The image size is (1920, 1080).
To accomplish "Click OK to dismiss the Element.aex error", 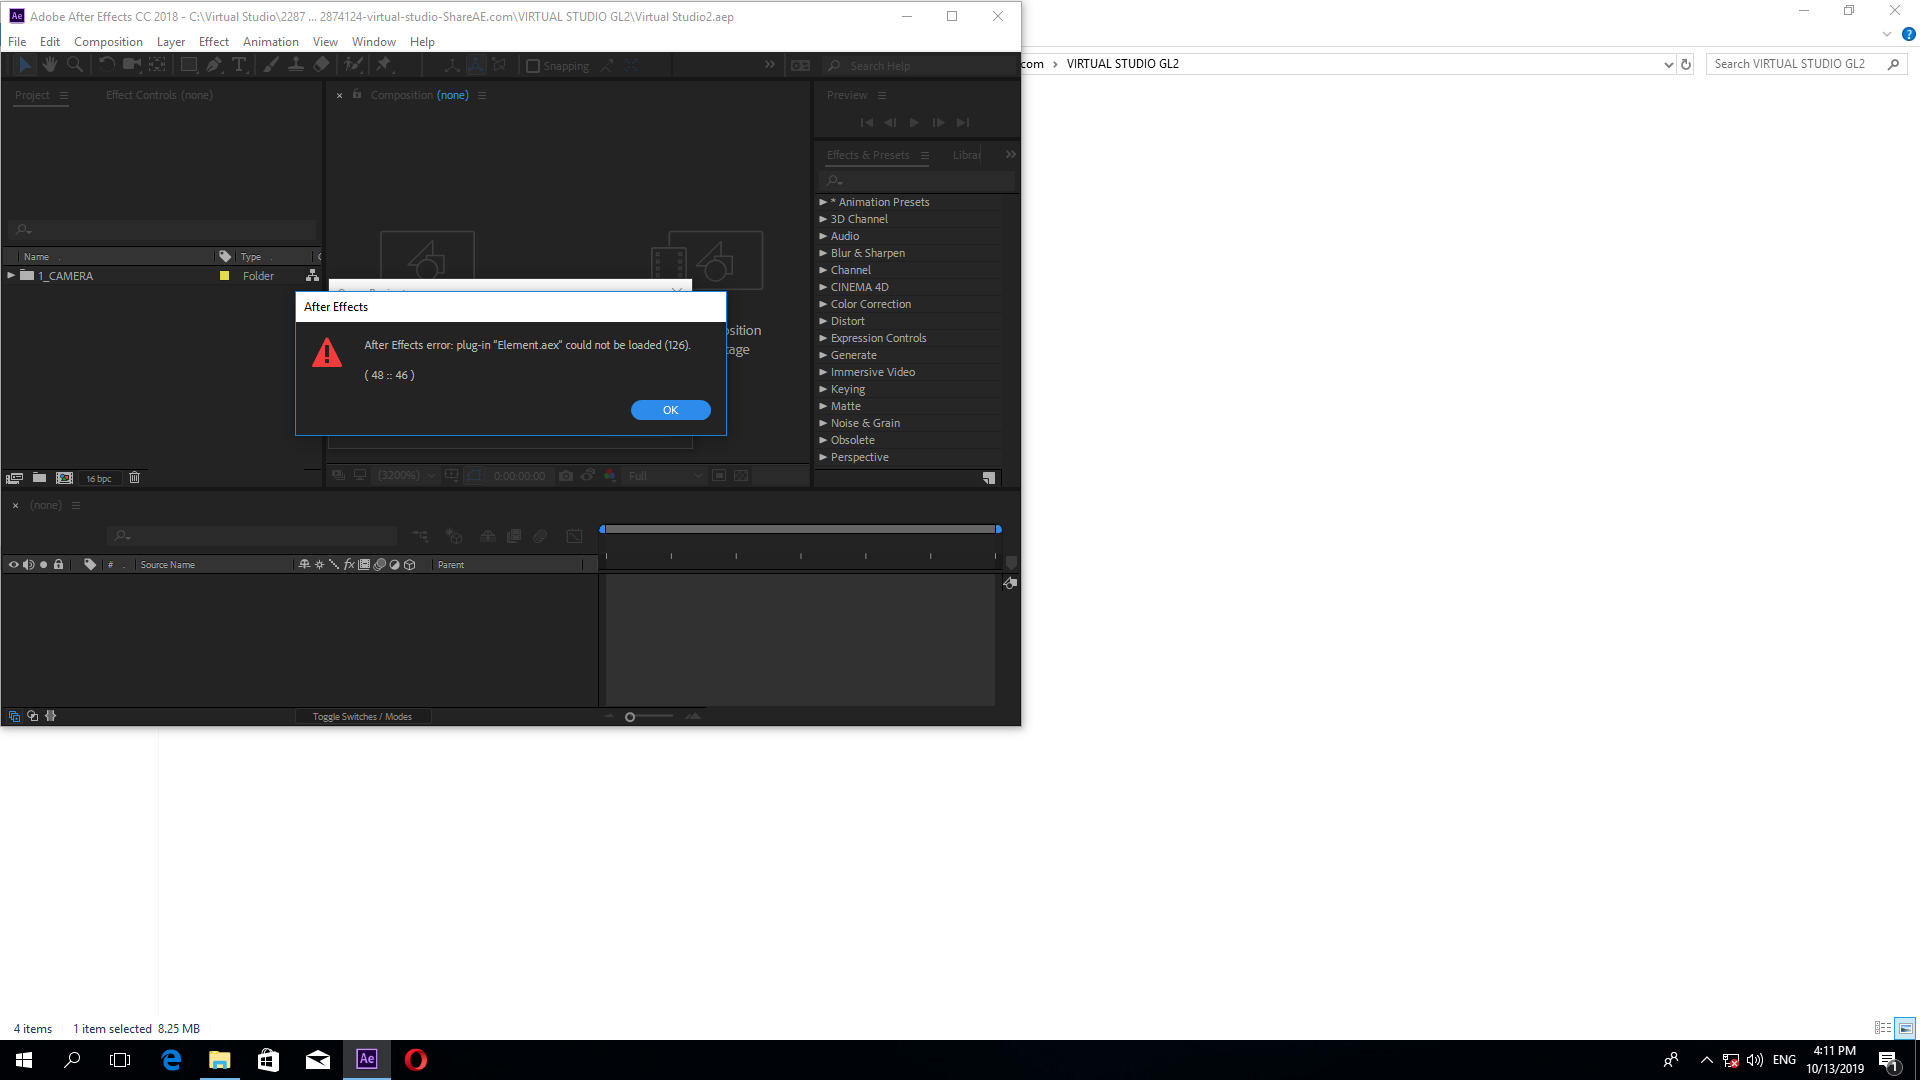I will pyautogui.click(x=670, y=410).
